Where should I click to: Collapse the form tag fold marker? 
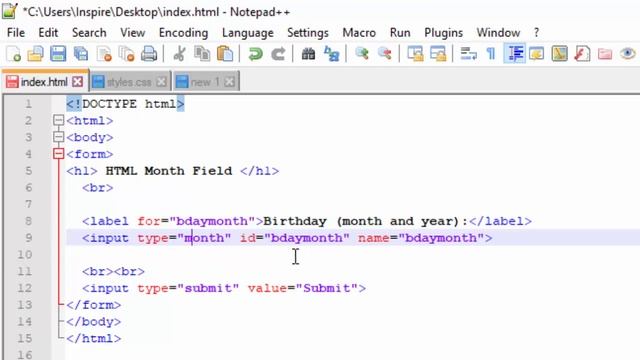click(x=59, y=154)
